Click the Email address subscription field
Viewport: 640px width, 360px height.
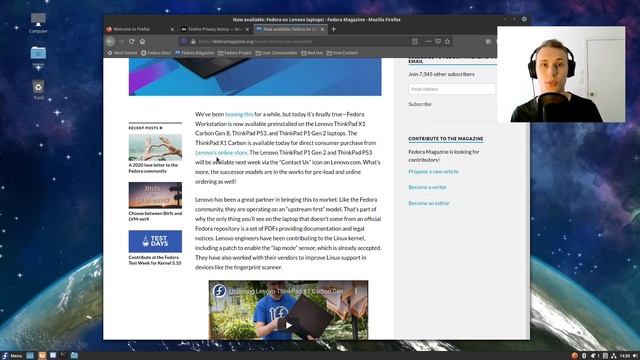click(452, 89)
